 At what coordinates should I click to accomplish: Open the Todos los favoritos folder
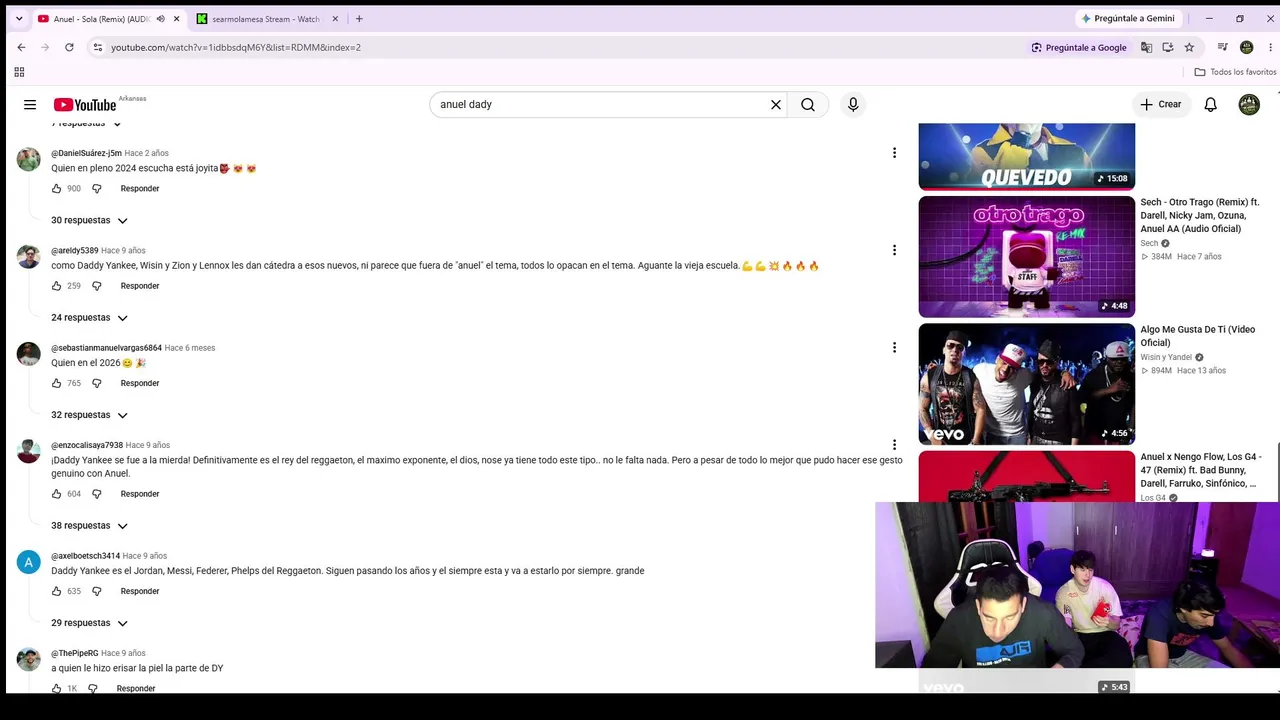1235,72
